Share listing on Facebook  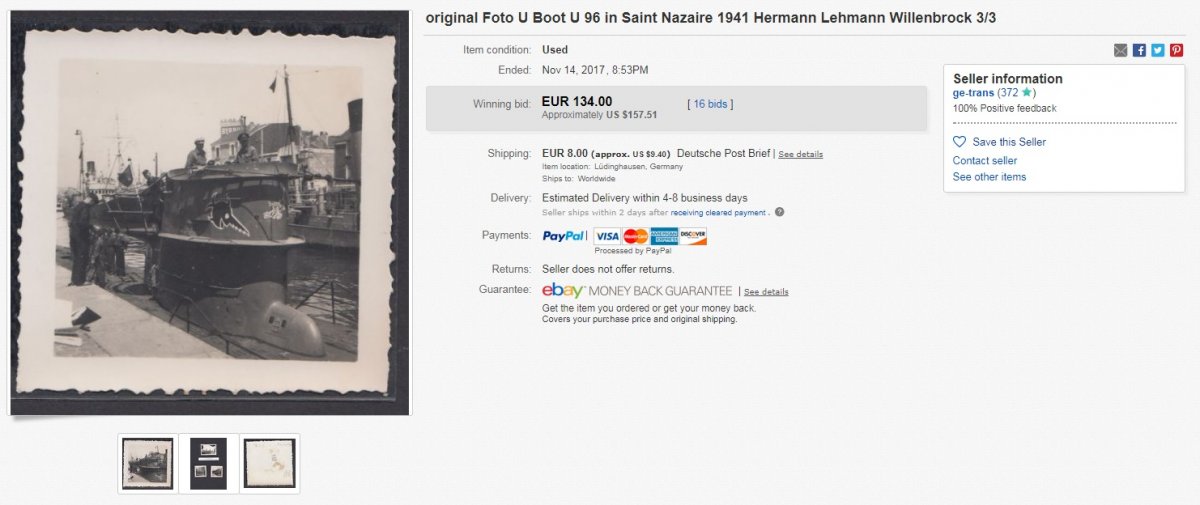click(1139, 50)
